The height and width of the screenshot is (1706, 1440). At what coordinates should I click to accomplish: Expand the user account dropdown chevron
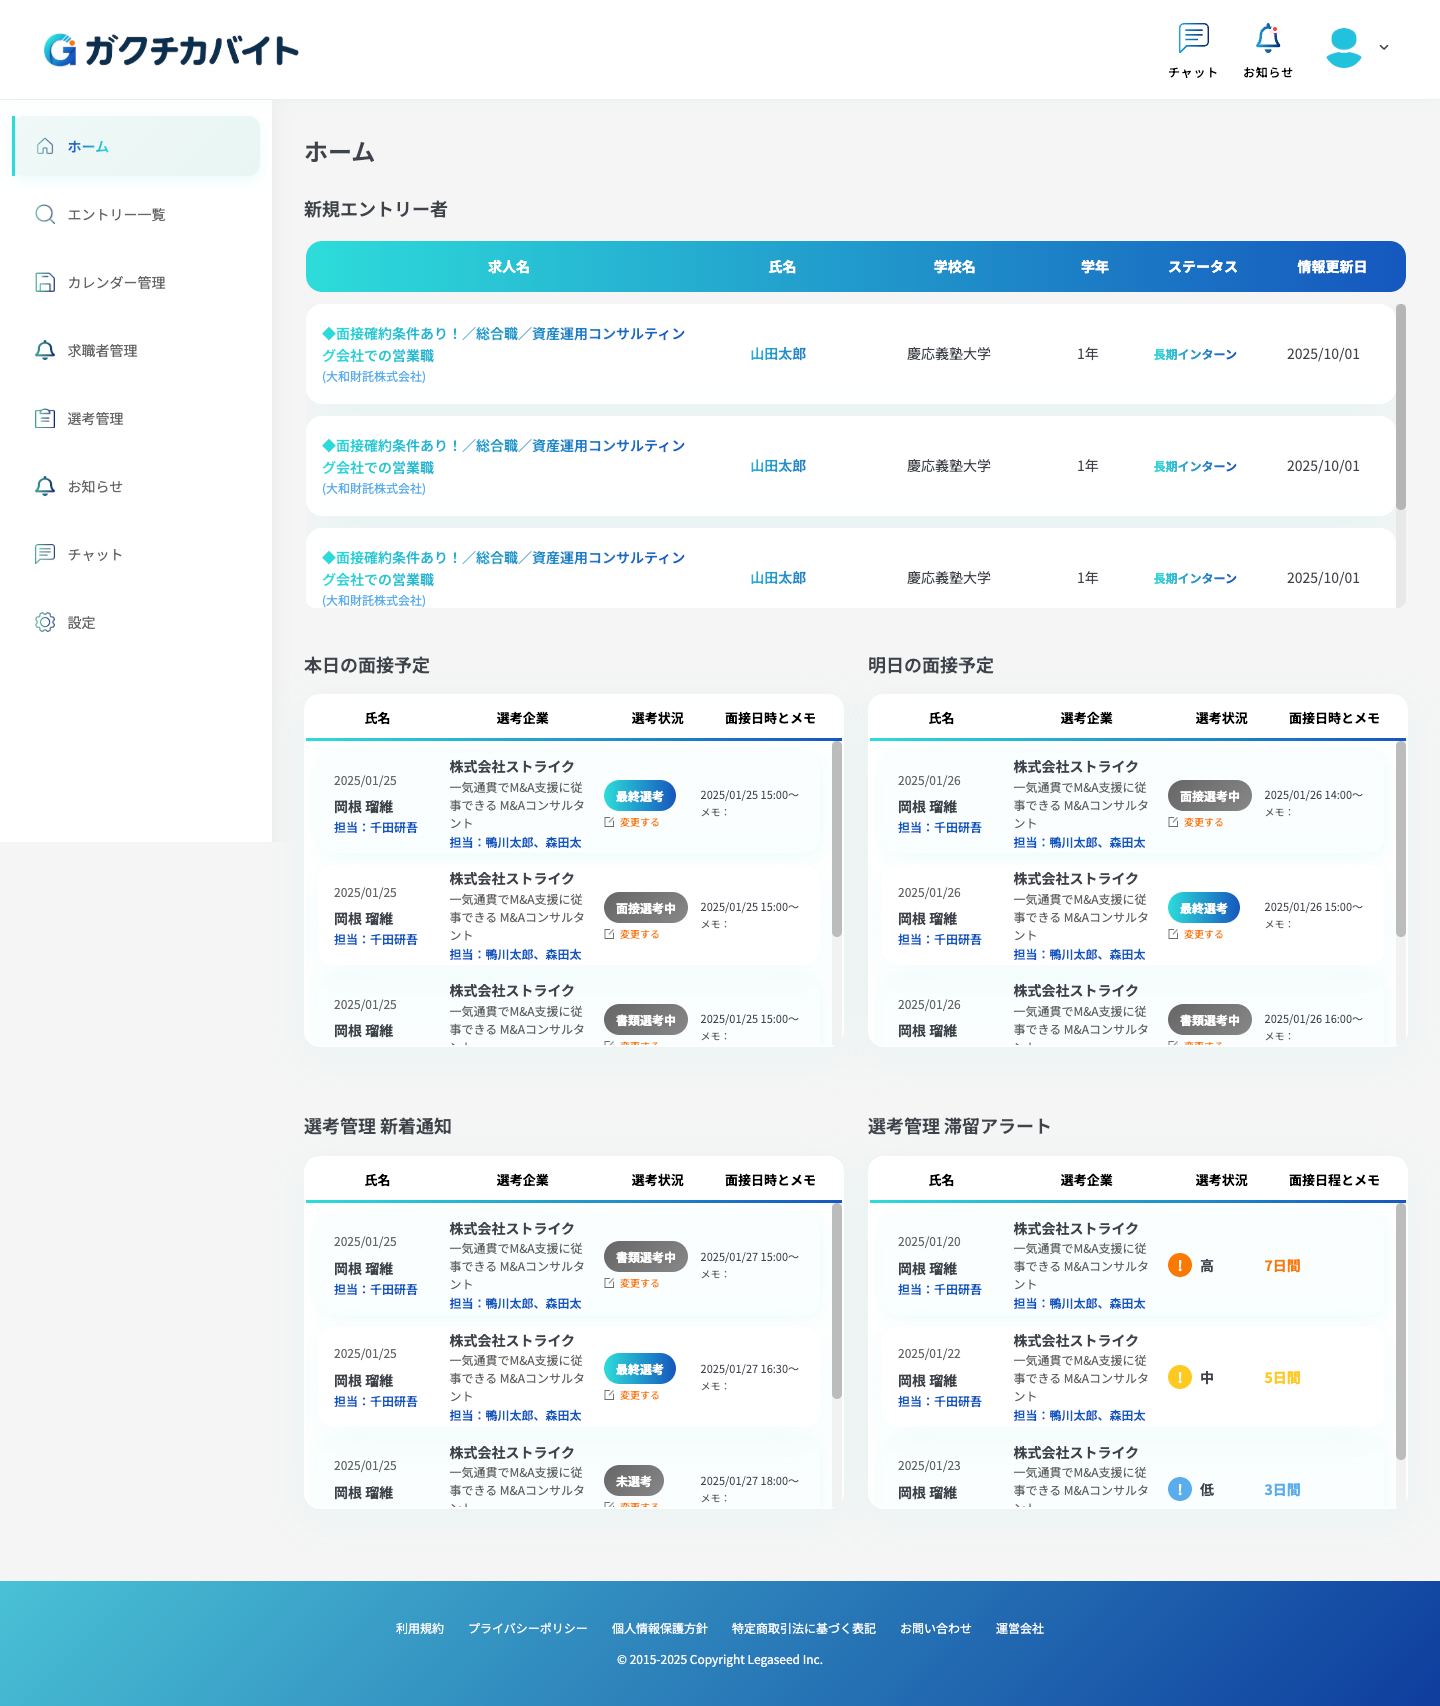coord(1384,47)
